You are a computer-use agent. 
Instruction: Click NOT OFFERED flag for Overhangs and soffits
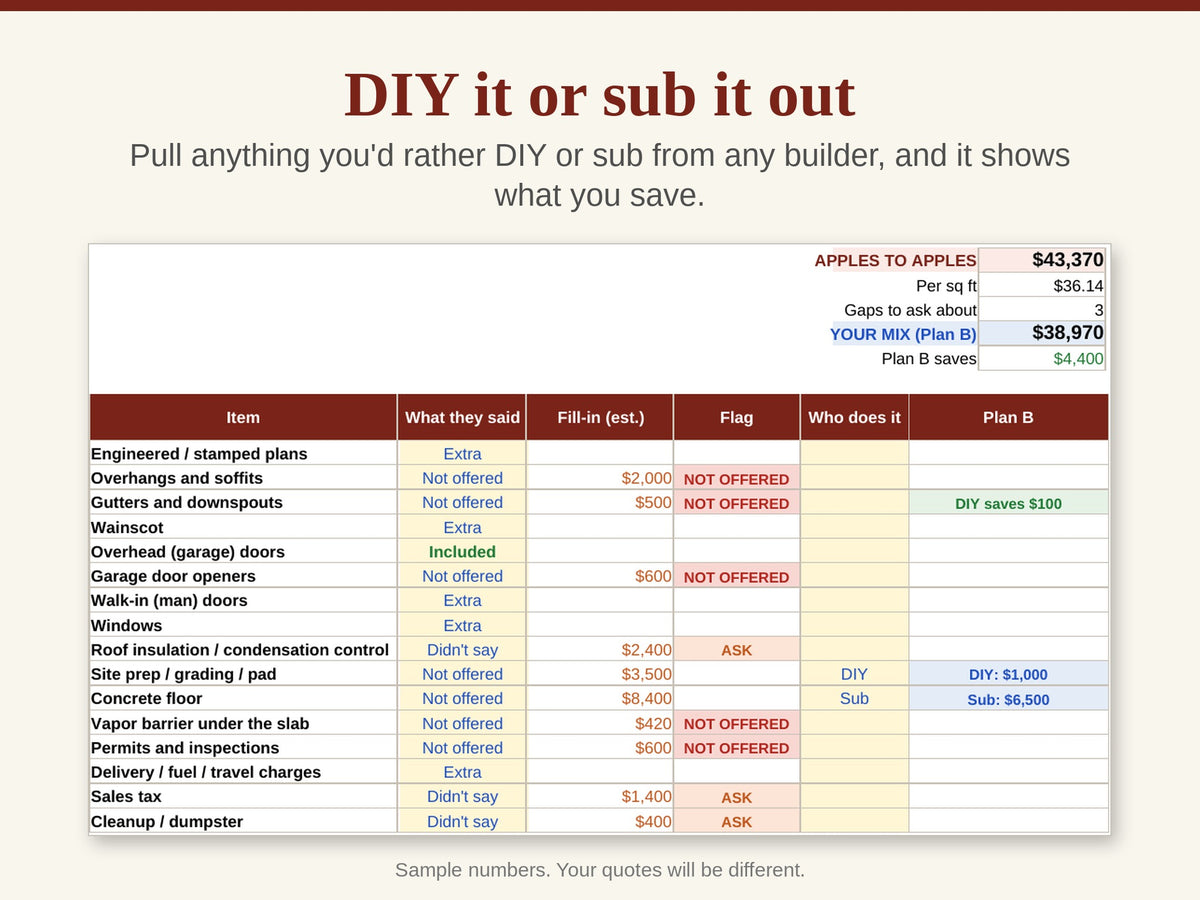point(737,478)
